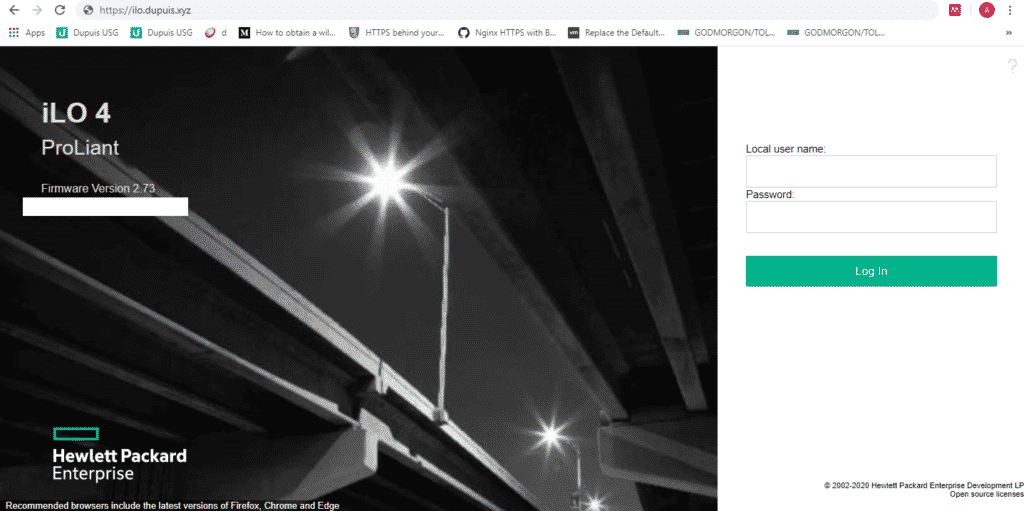
Task: Focus the Local user name field
Action: (x=871, y=171)
